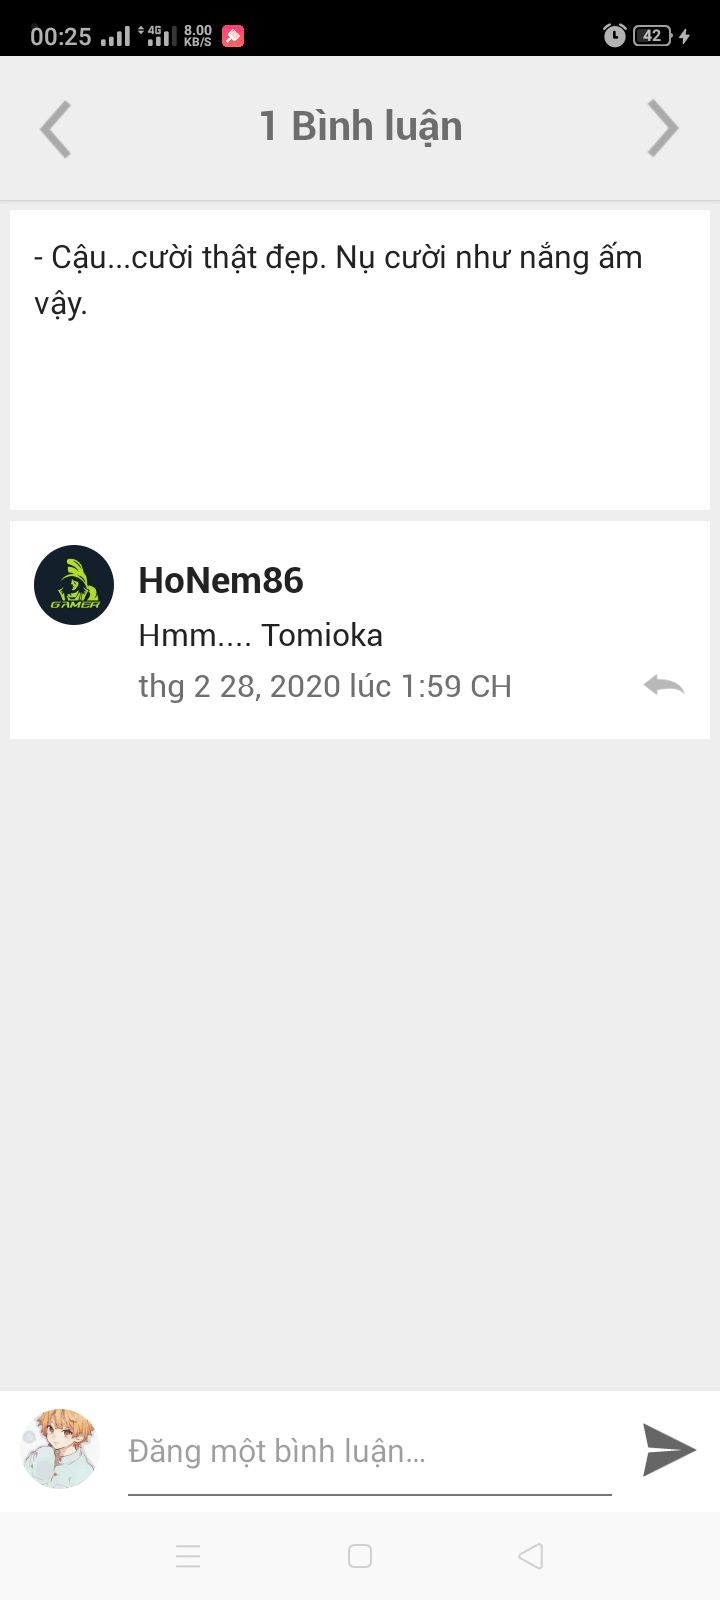Image resolution: width=720 pixels, height=1600 pixels.
Task: Tap the '1 Bình luận' header title
Action: [x=361, y=127]
